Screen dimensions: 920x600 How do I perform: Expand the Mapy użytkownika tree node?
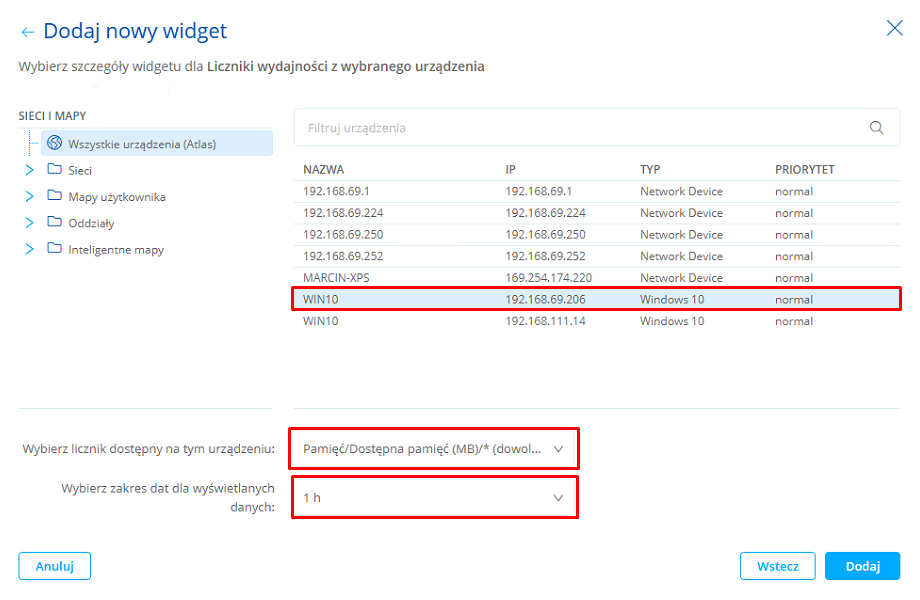click(x=29, y=196)
